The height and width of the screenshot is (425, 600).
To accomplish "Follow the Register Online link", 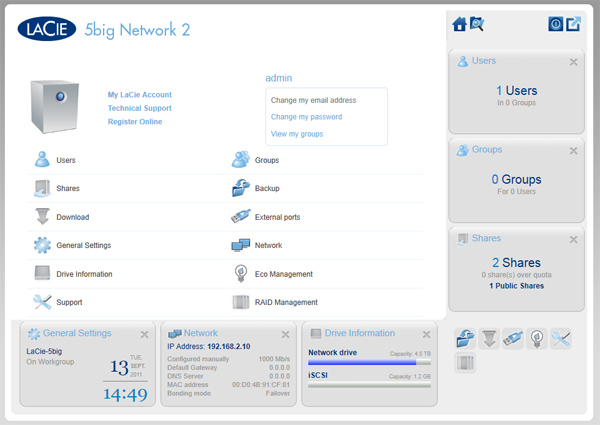I will tap(135, 121).
